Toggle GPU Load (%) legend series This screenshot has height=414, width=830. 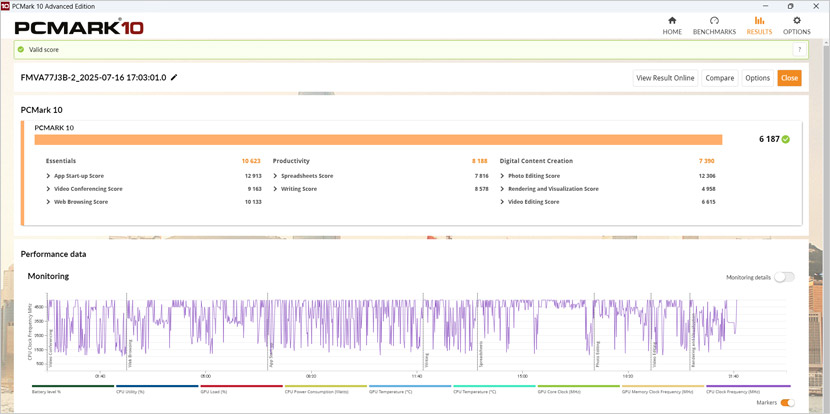241,389
